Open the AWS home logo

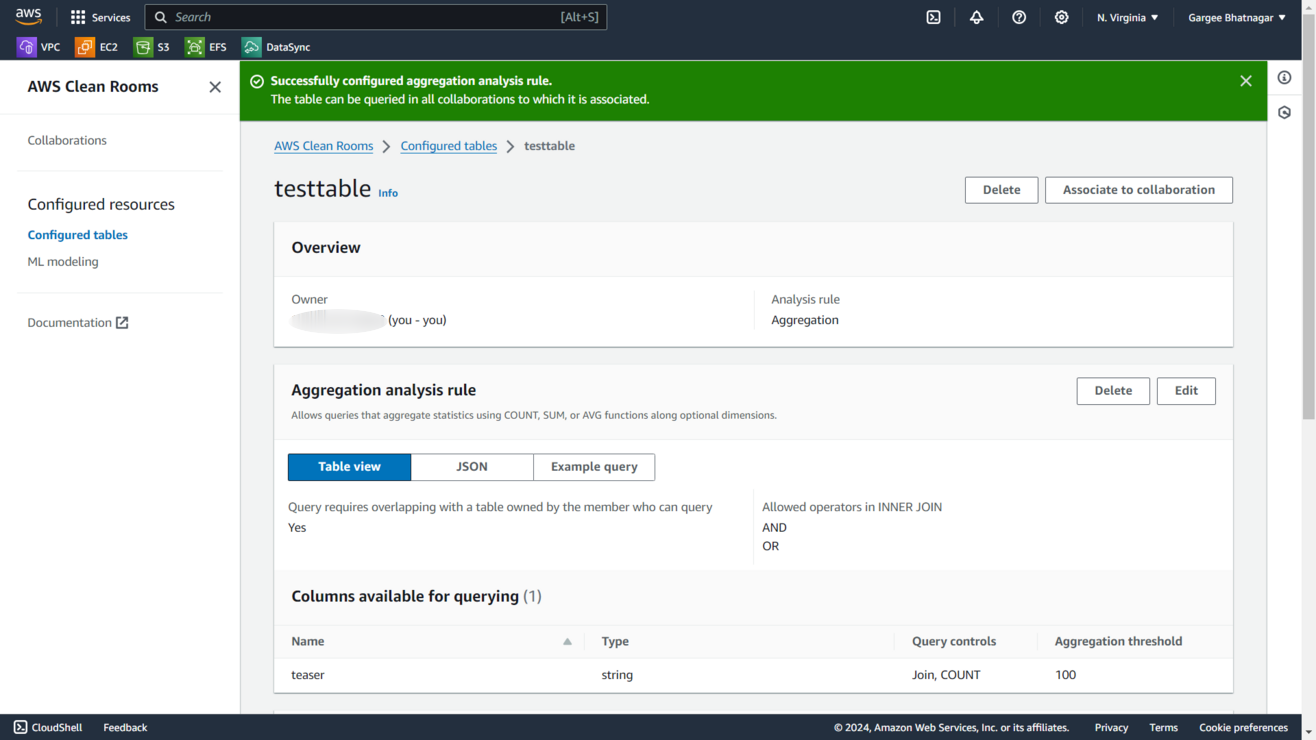[x=28, y=17]
